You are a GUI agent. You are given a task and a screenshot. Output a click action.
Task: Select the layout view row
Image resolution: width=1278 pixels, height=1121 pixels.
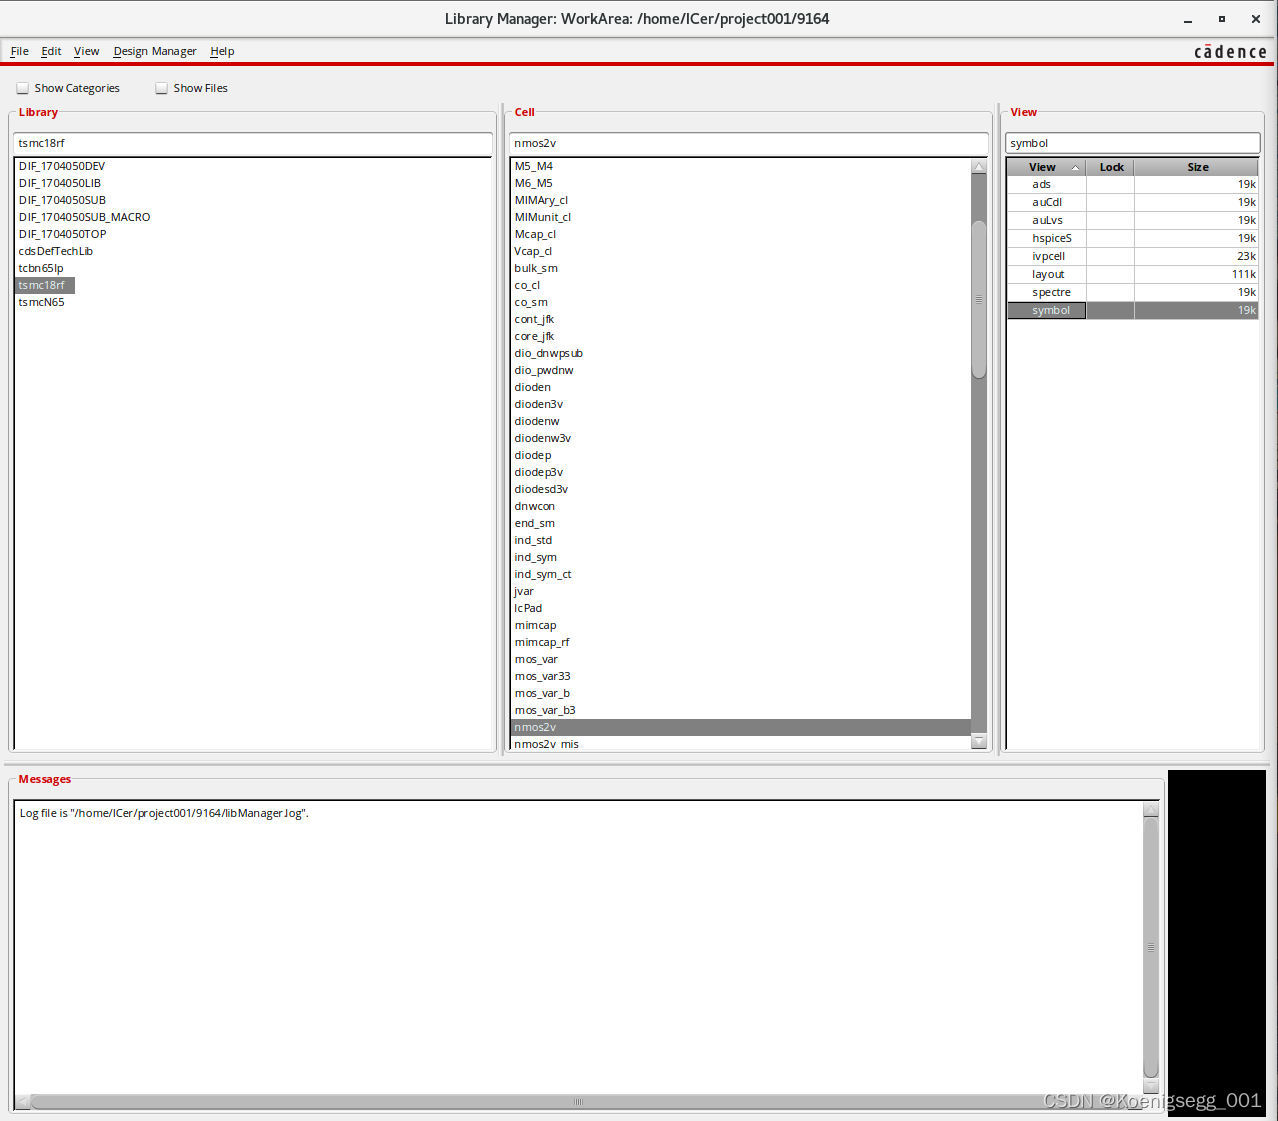[x=1132, y=274]
